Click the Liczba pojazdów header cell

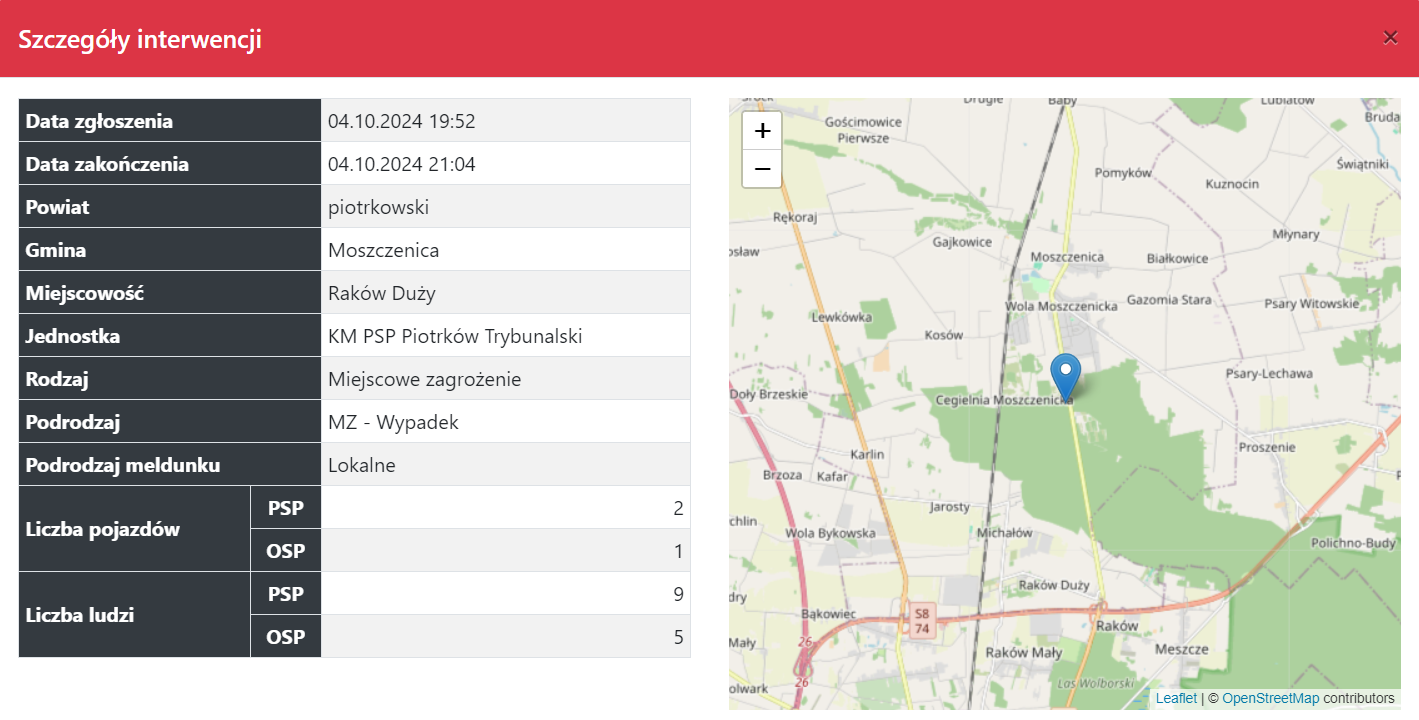[102, 529]
